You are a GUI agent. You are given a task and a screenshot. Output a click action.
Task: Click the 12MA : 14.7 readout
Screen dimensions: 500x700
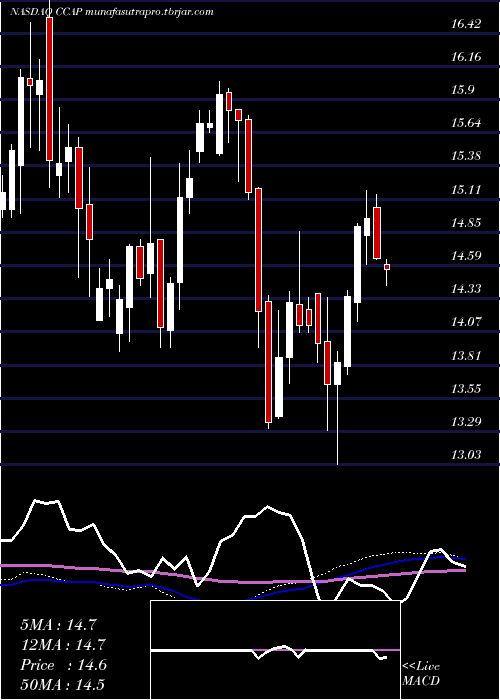(63, 645)
